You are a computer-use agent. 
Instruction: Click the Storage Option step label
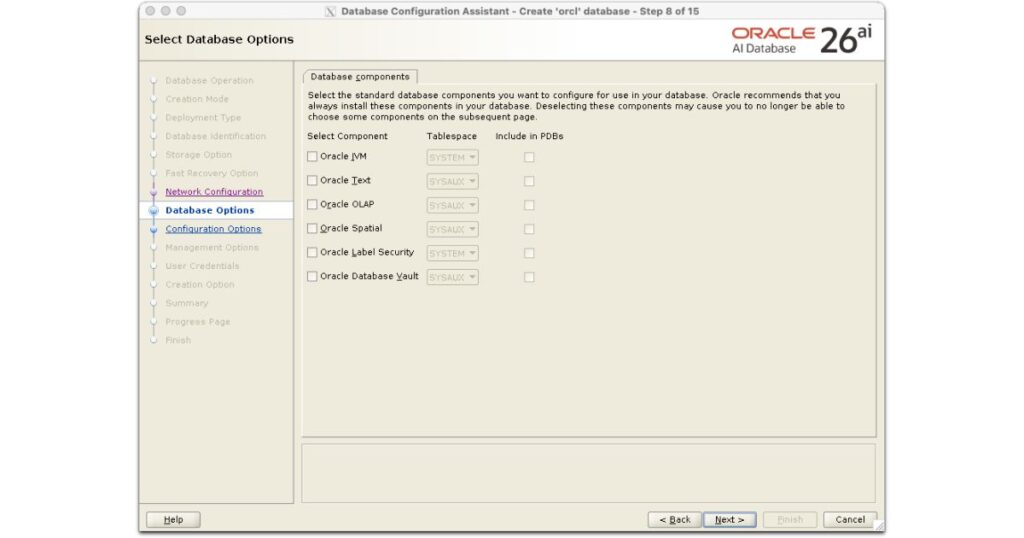(x=199, y=155)
